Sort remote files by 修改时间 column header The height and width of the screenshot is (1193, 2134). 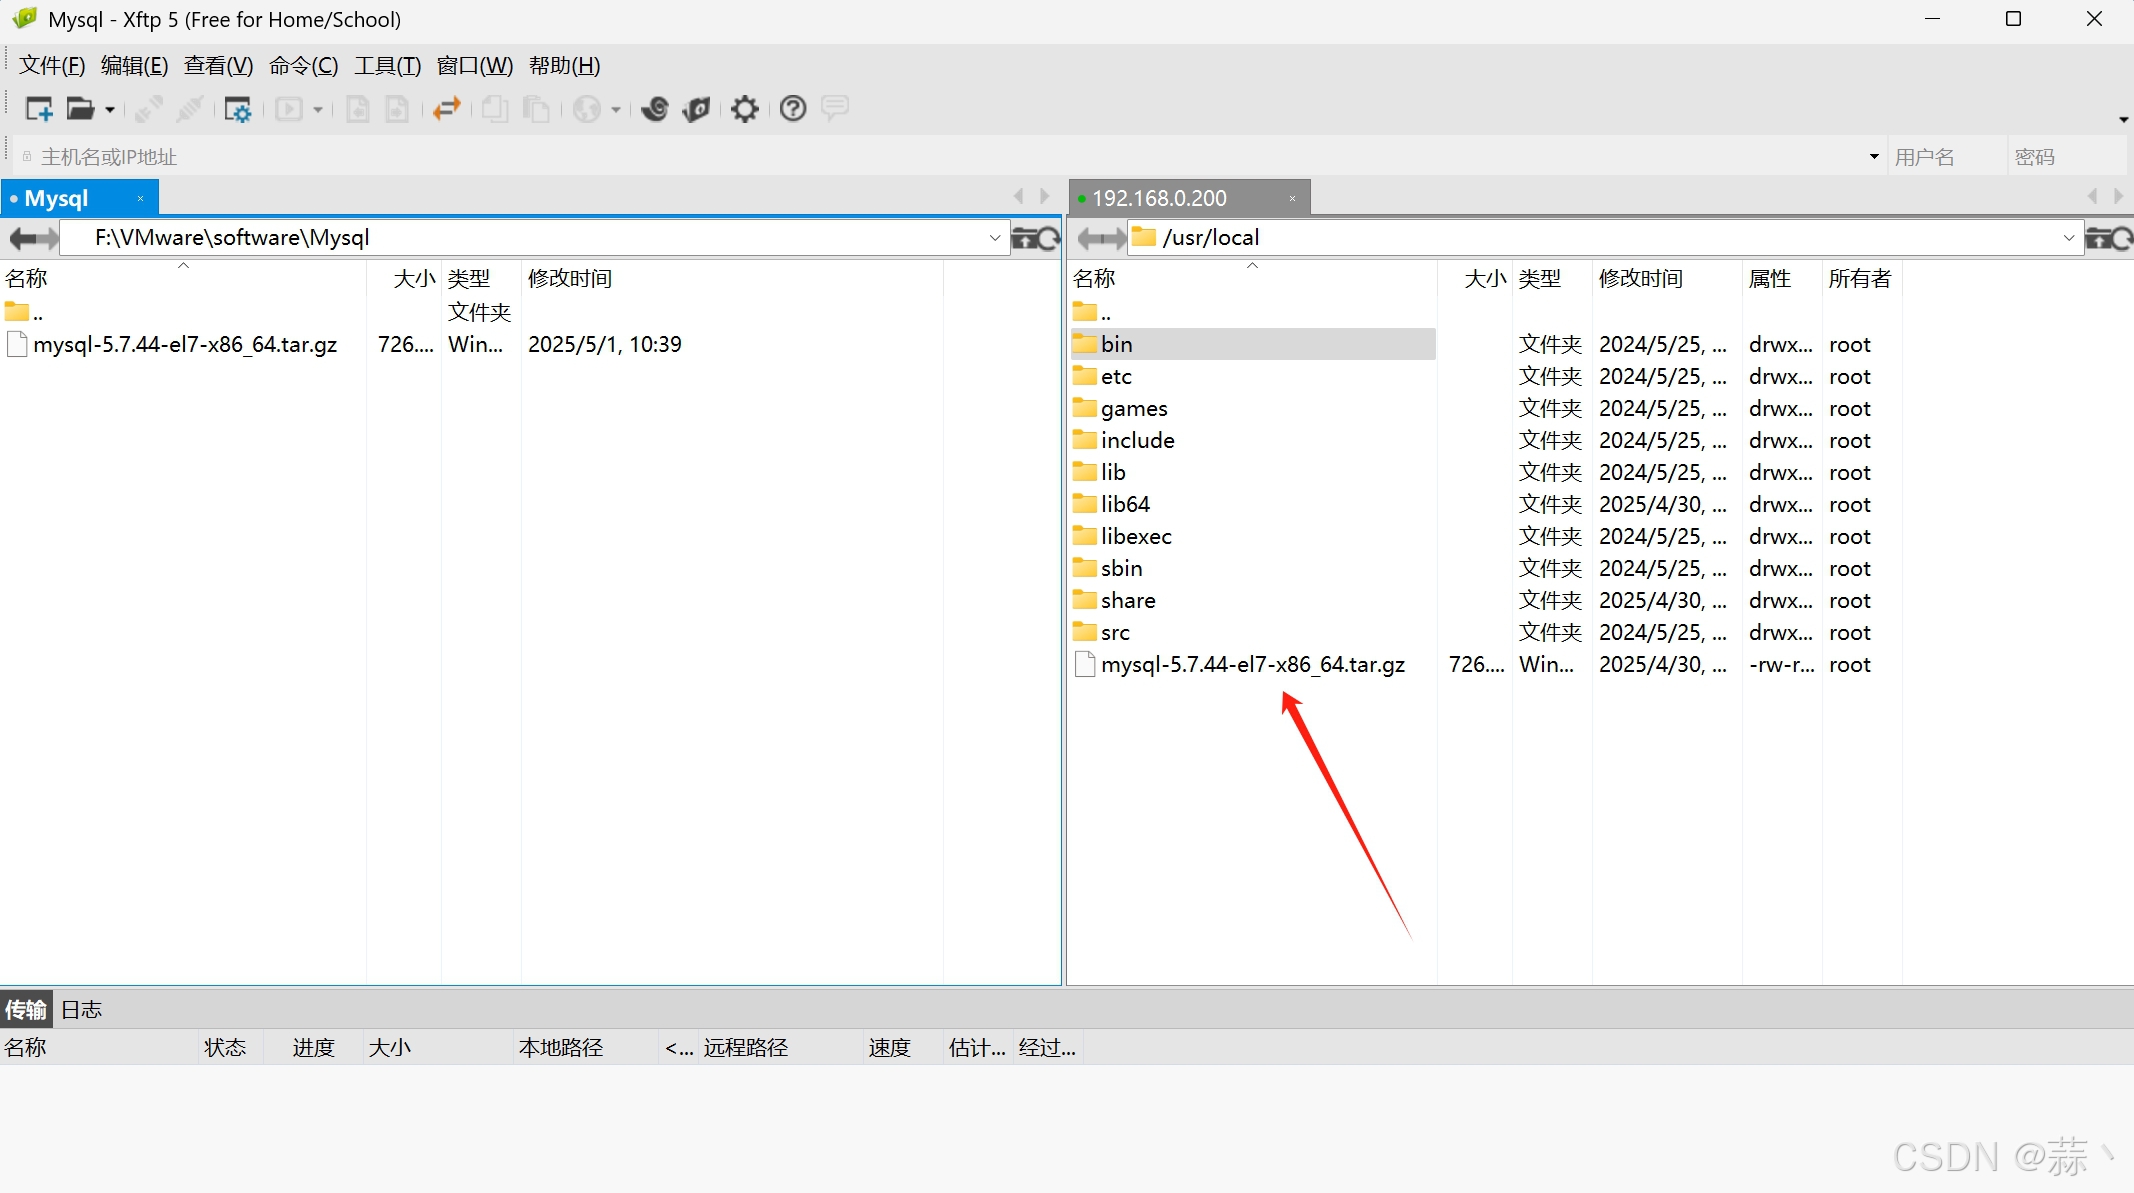[1640, 278]
